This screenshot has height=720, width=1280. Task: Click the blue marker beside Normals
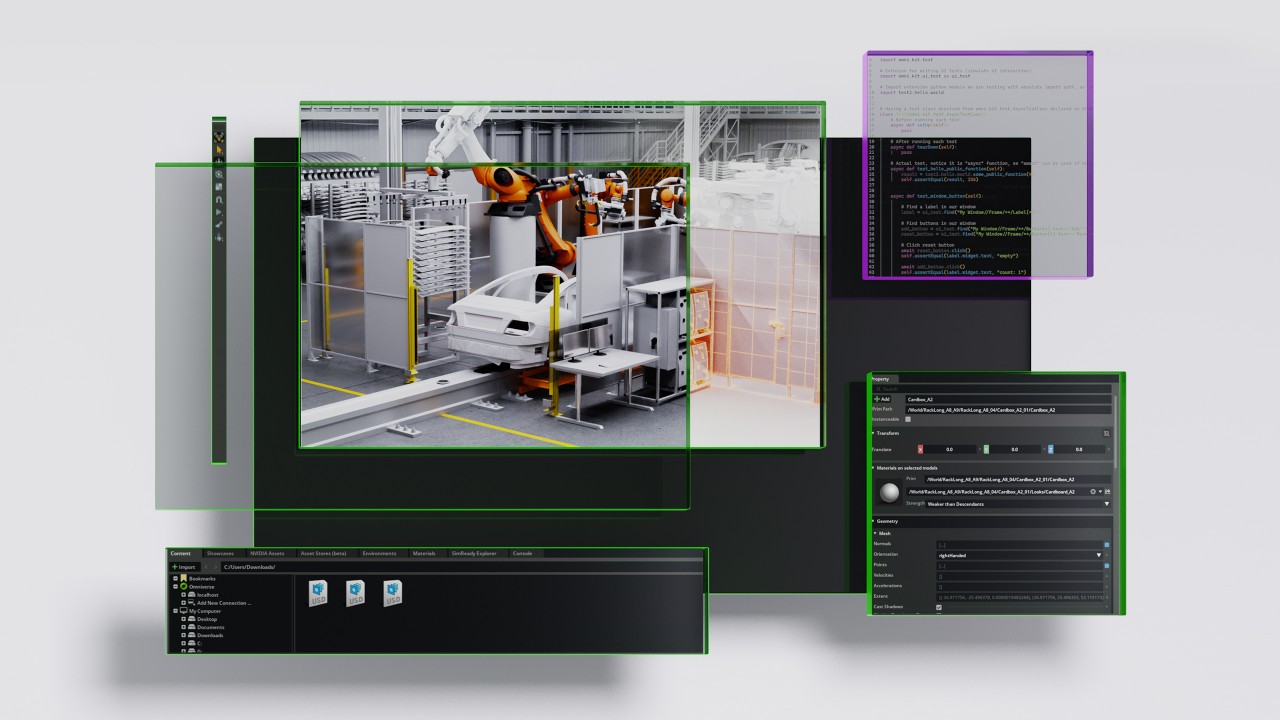[1107, 545]
